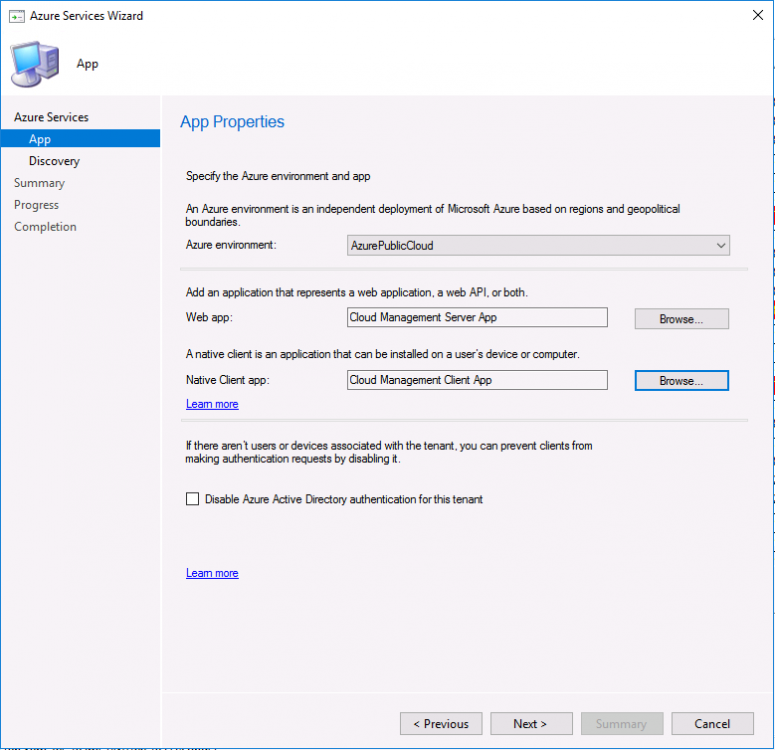Go to Completion step in sidebar

tap(45, 226)
